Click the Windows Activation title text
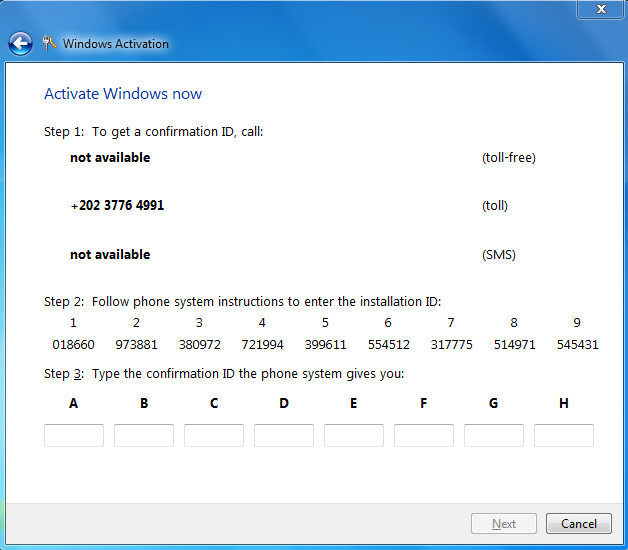628x550 pixels. pyautogui.click(x=116, y=44)
